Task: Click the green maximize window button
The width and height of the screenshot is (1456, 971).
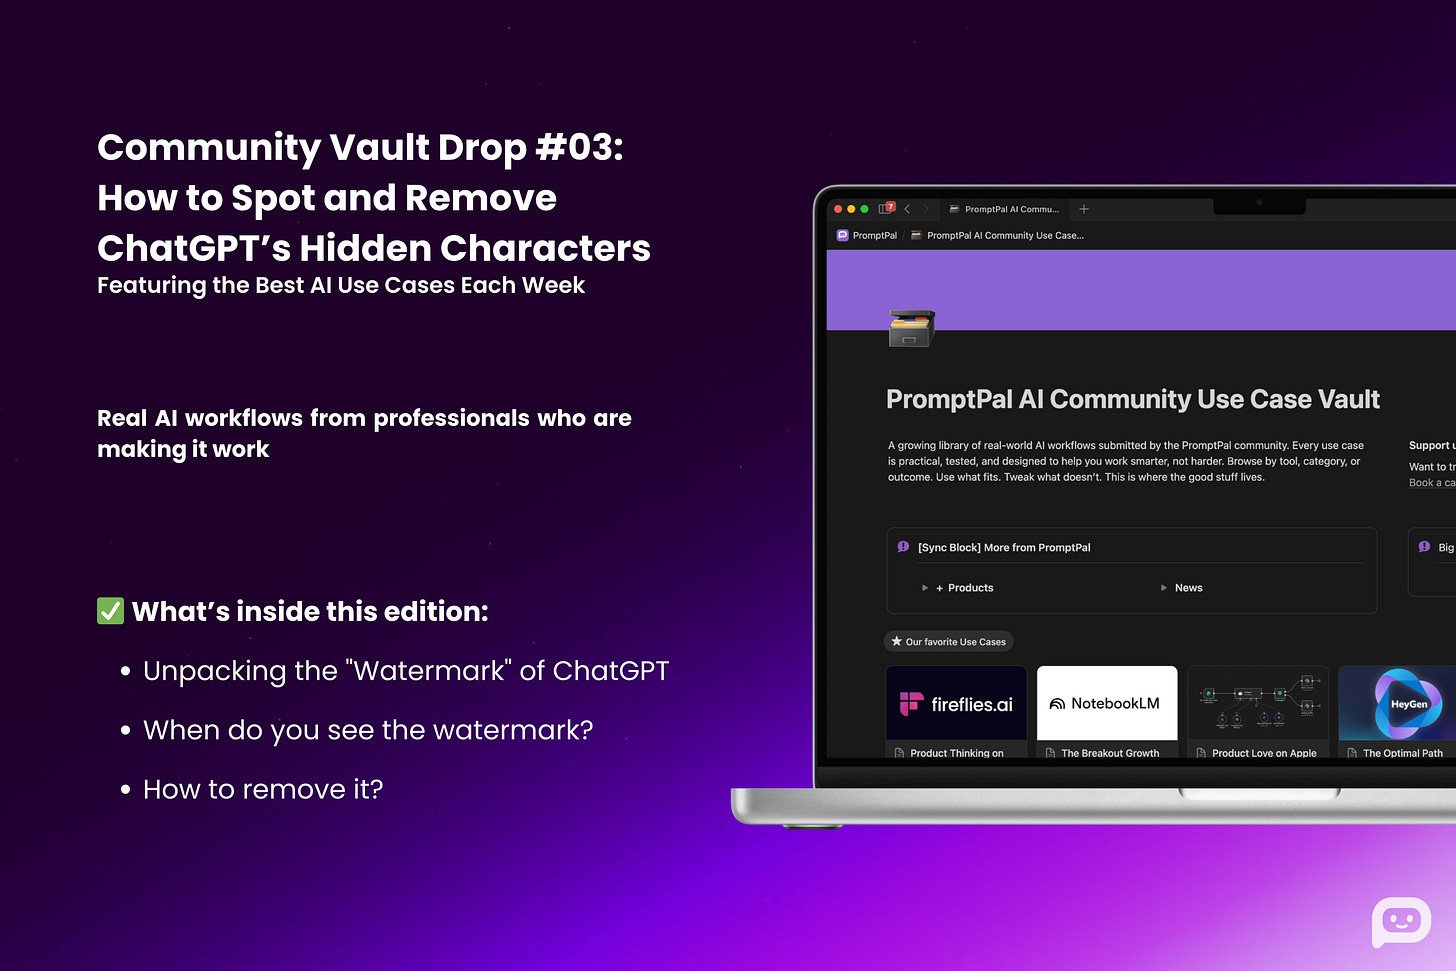Action: click(864, 209)
